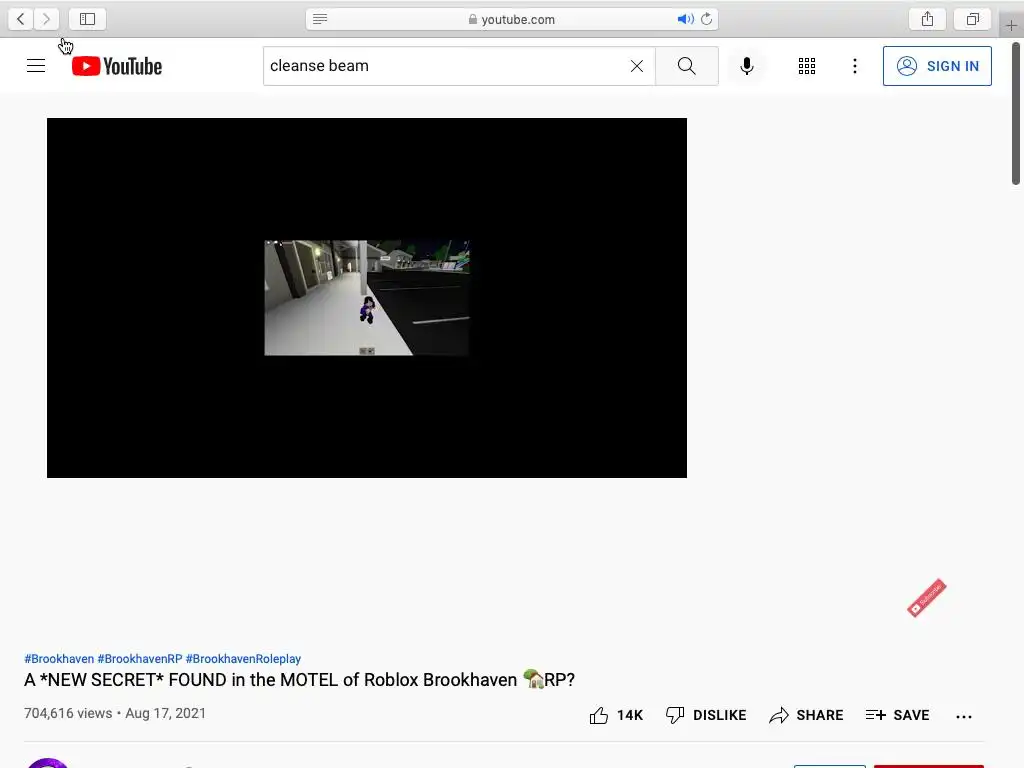The width and height of the screenshot is (1024, 768).
Task: Click the page vertical scrollbar thumb
Action: pos(1016,114)
